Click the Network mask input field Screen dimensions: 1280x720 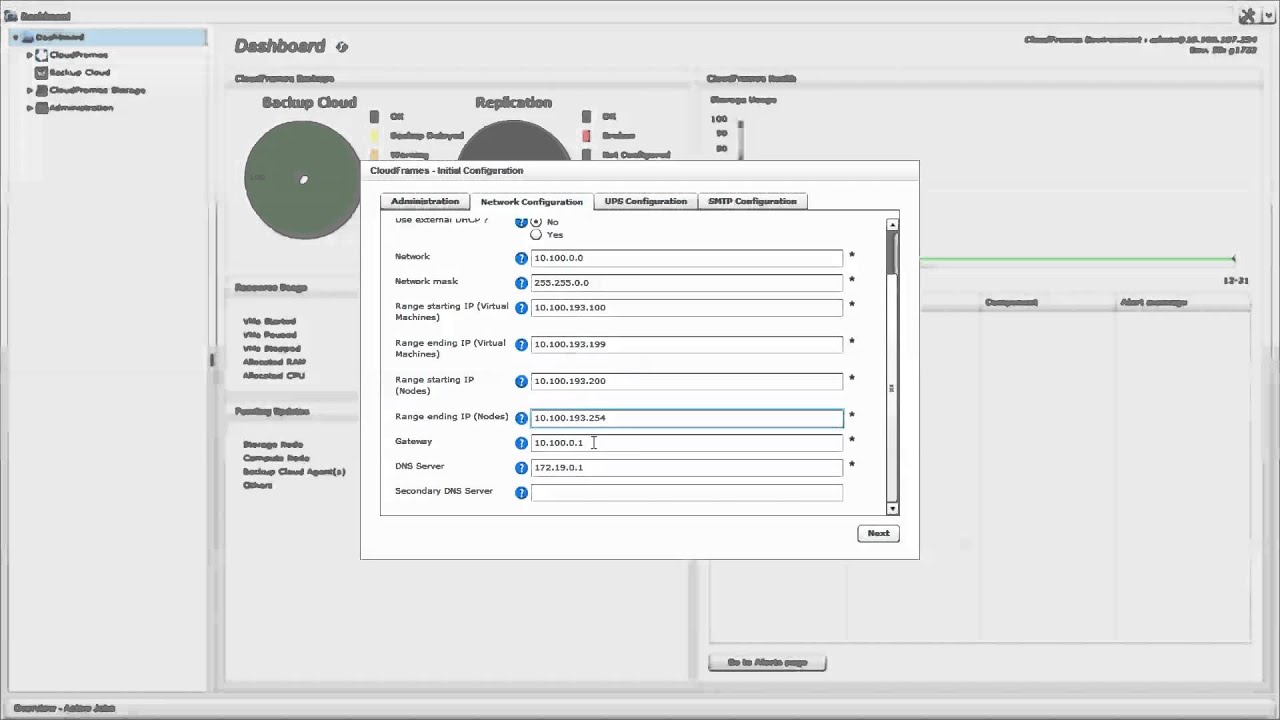tap(687, 283)
